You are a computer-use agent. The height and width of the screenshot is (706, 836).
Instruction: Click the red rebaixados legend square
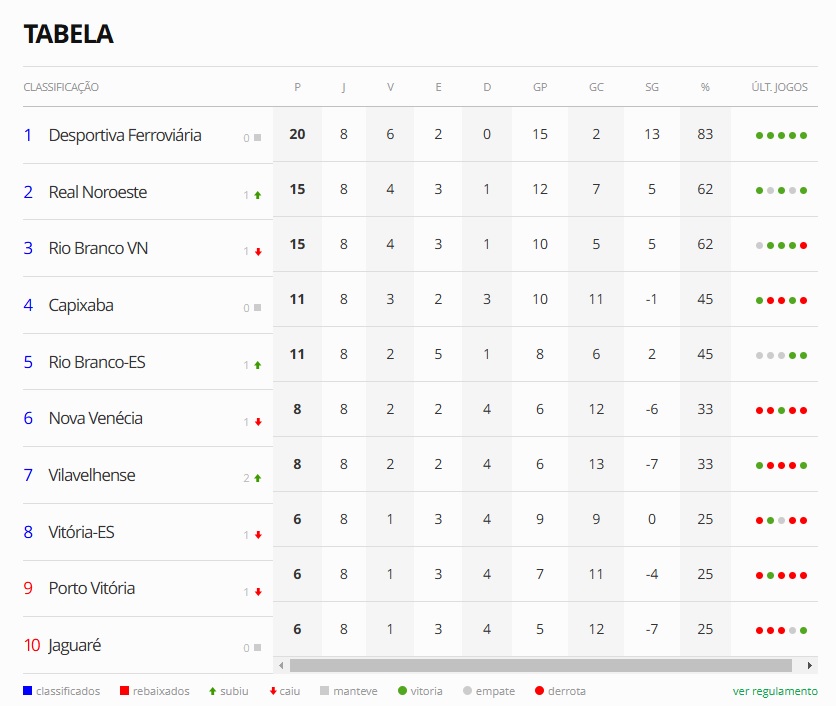pyautogui.click(x=125, y=691)
